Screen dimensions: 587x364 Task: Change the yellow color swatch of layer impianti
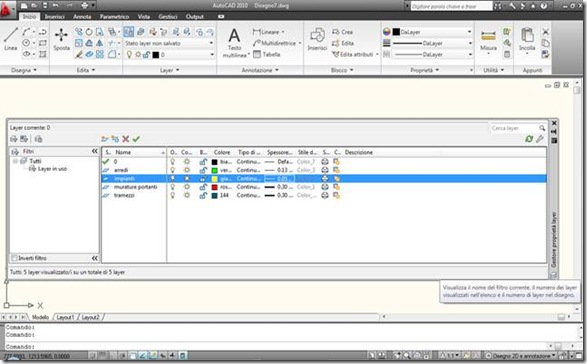[215, 179]
